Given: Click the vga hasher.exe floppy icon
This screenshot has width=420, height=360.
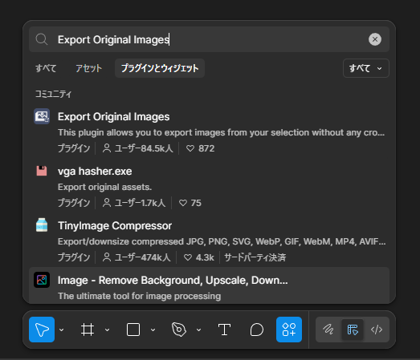Looking at the screenshot, I should click(x=42, y=171).
